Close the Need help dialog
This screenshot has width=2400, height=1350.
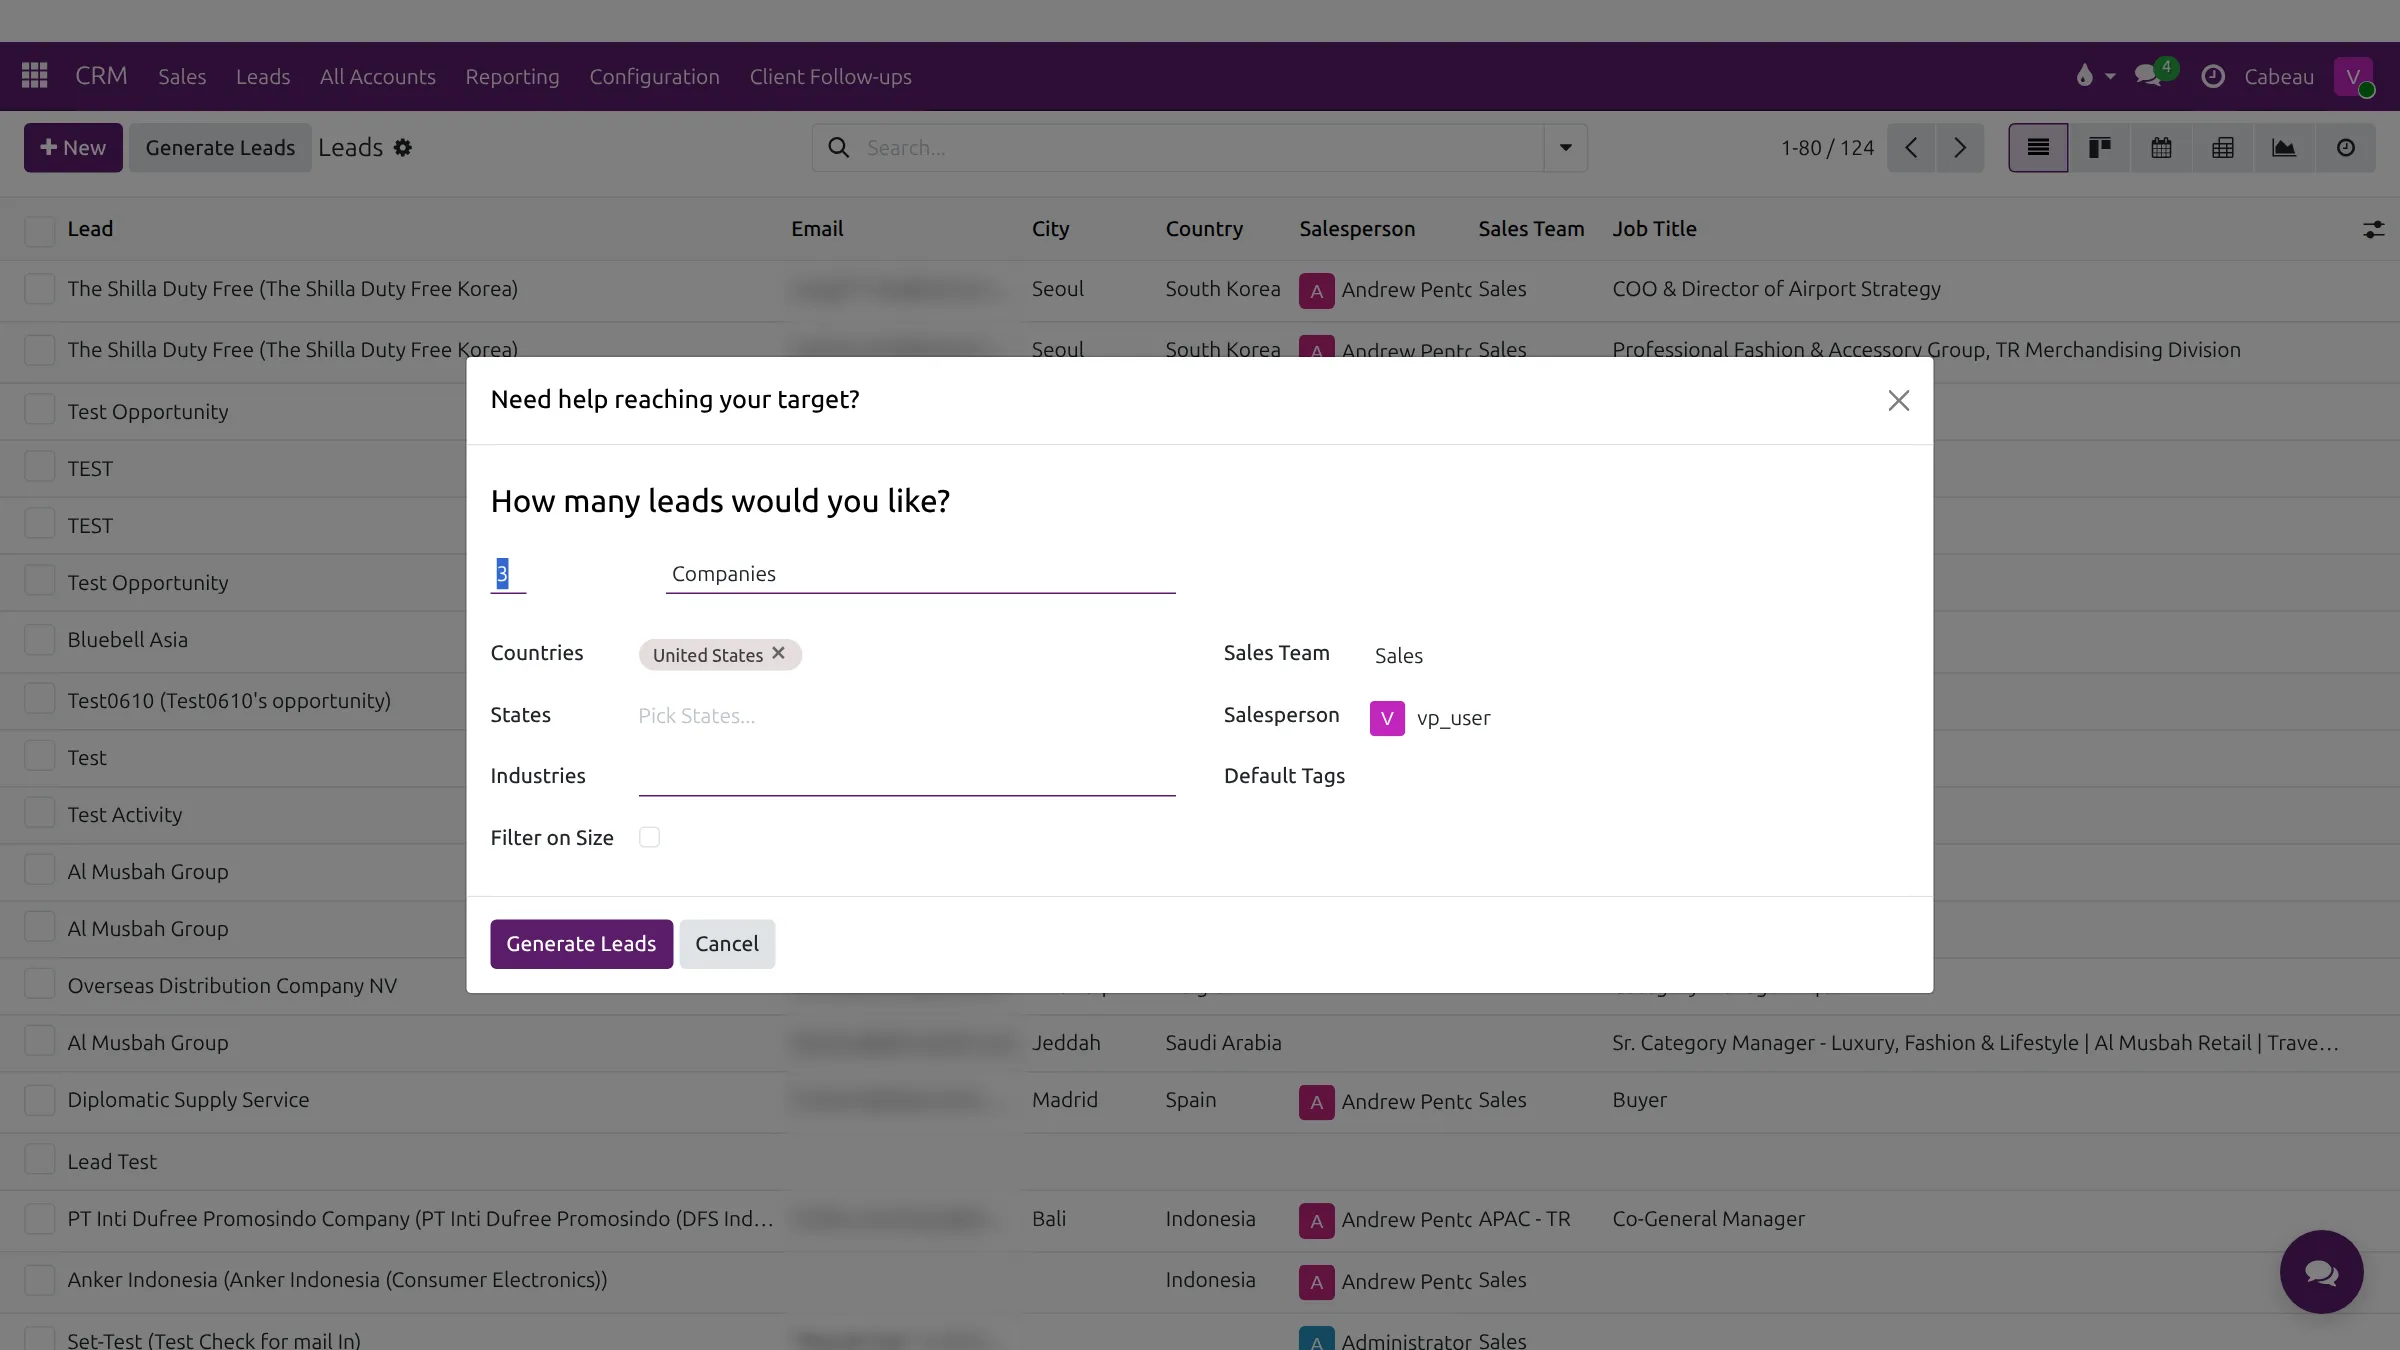tap(1898, 400)
